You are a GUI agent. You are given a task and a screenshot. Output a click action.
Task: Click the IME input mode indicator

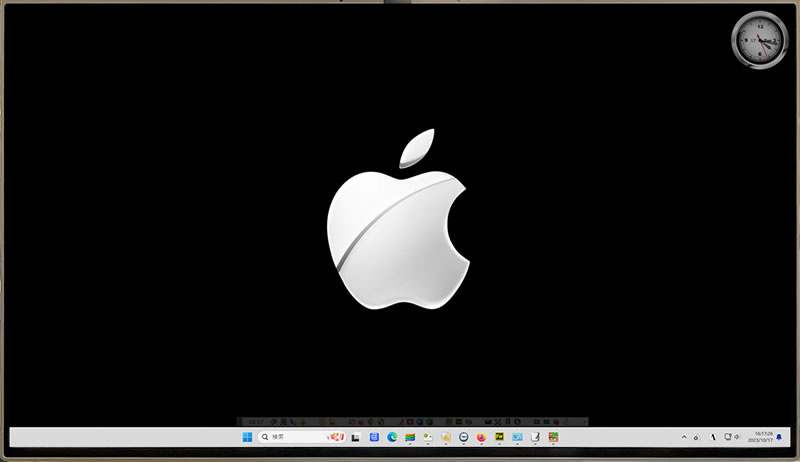pos(713,437)
